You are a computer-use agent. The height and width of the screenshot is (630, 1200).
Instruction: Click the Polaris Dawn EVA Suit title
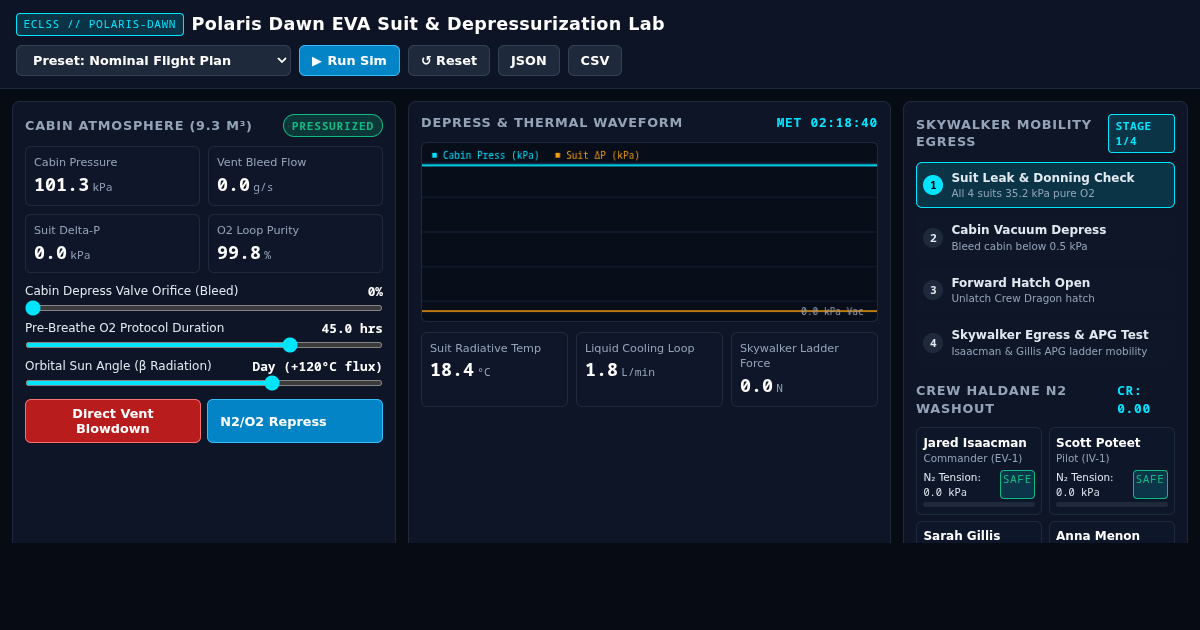(428, 24)
